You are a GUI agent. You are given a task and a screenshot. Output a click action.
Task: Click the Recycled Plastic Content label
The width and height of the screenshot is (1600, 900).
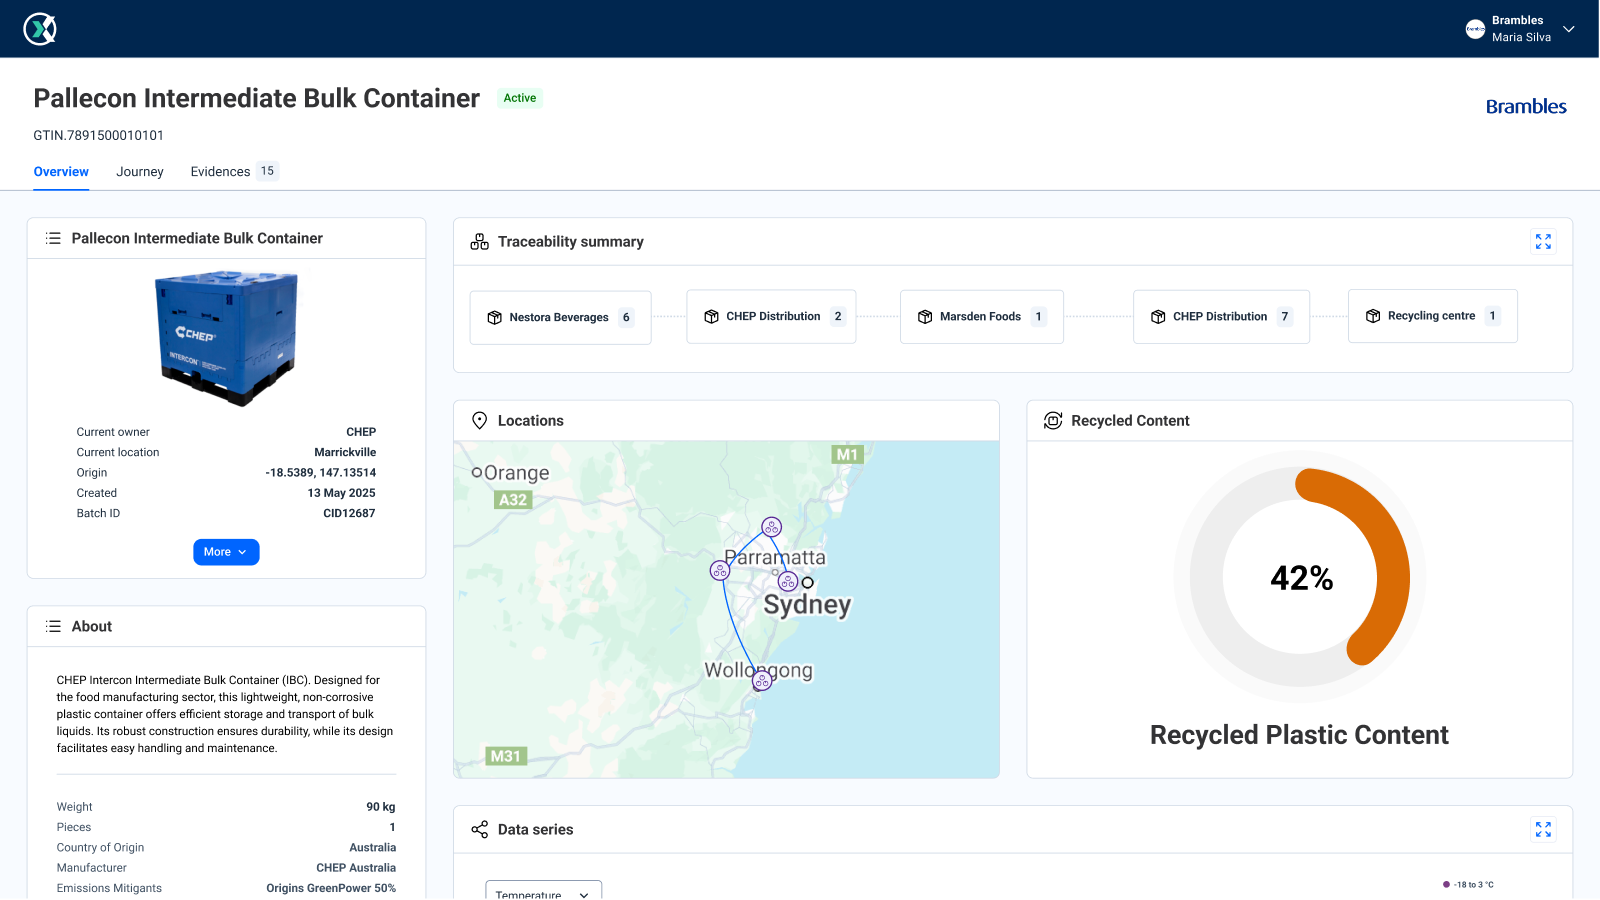(1299, 735)
